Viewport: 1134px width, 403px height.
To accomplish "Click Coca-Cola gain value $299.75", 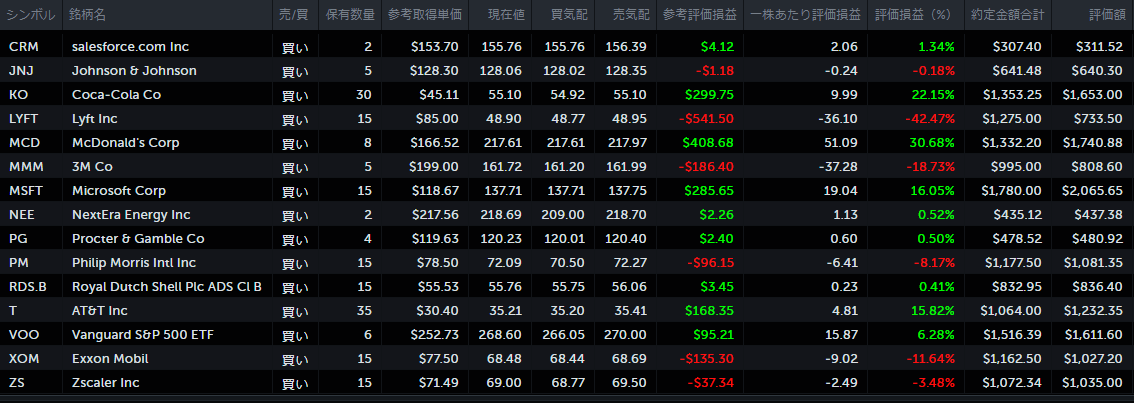I will point(711,95).
